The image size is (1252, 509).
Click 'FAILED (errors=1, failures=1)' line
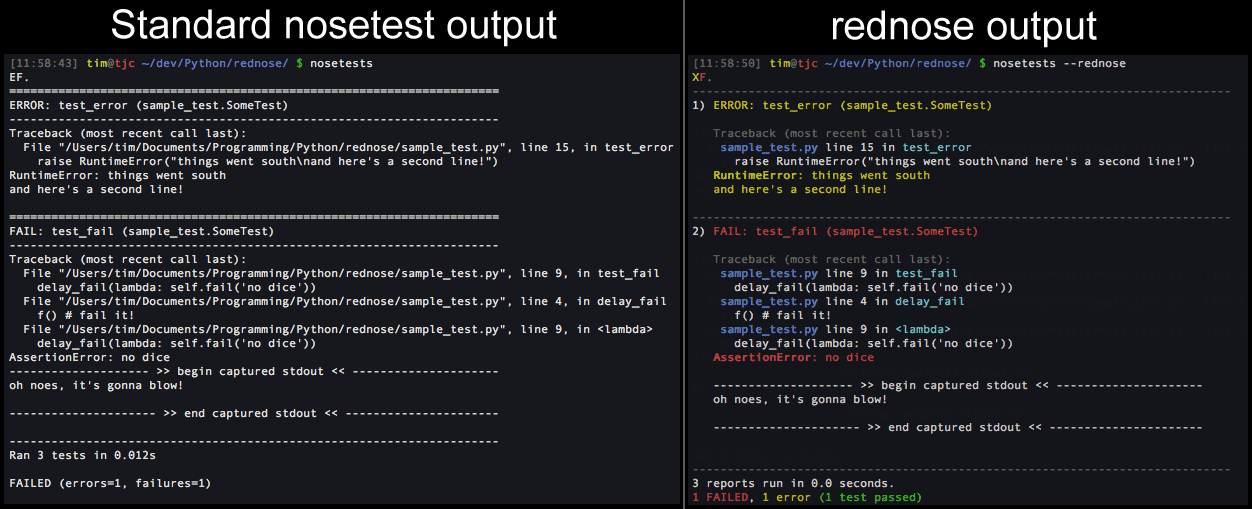point(110,483)
